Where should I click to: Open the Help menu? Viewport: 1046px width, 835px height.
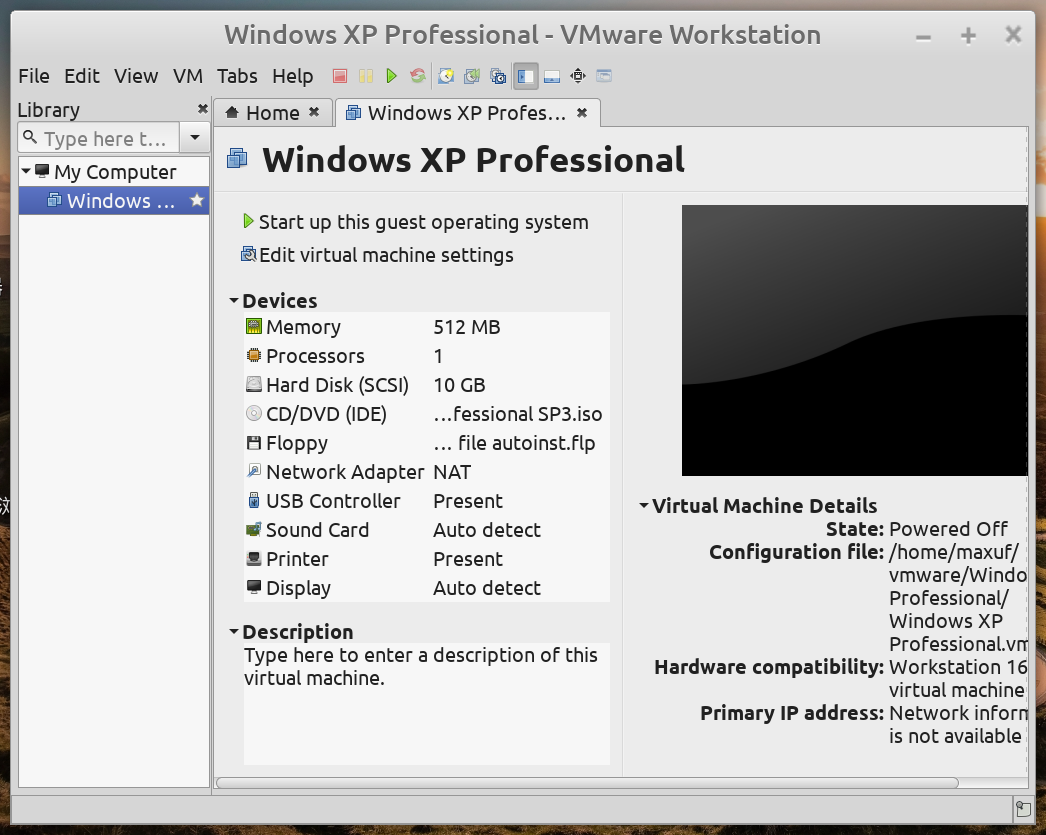click(292, 76)
